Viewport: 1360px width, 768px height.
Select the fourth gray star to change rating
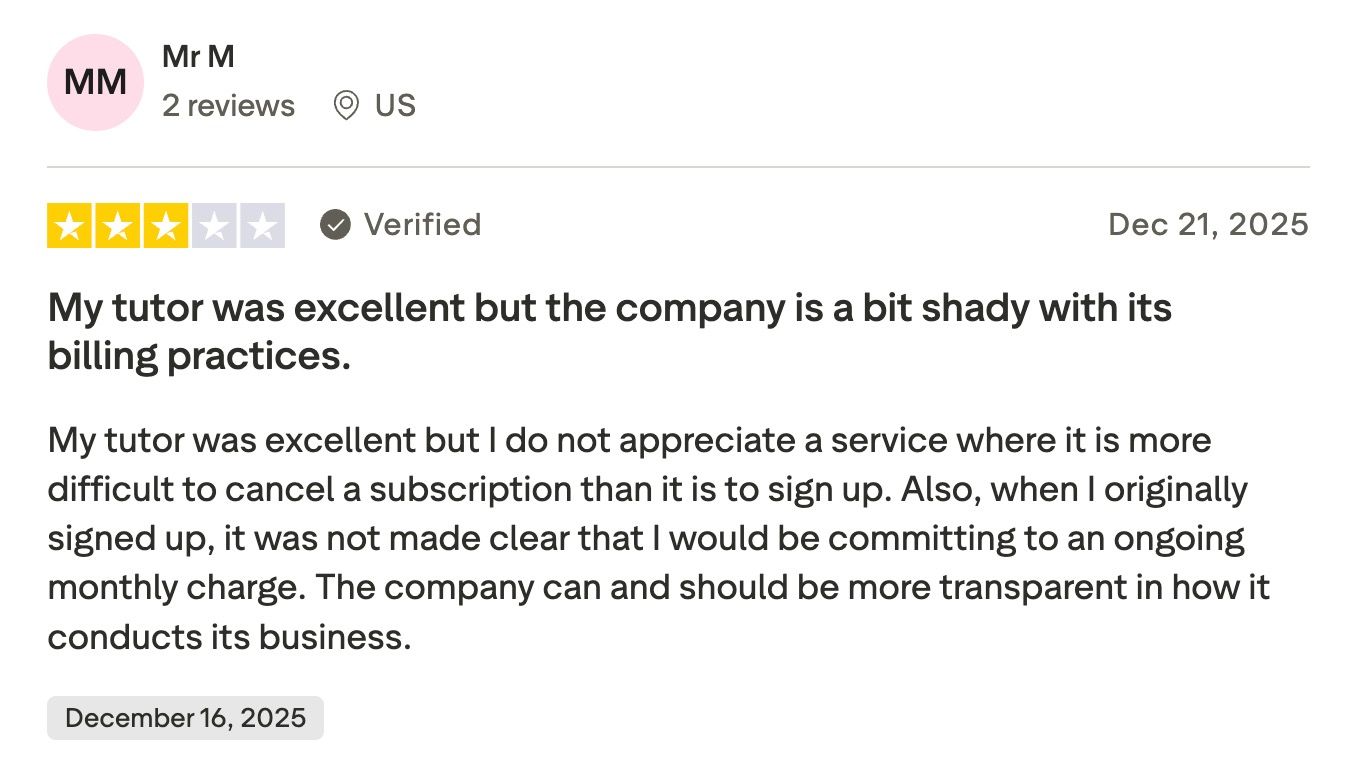coord(213,225)
